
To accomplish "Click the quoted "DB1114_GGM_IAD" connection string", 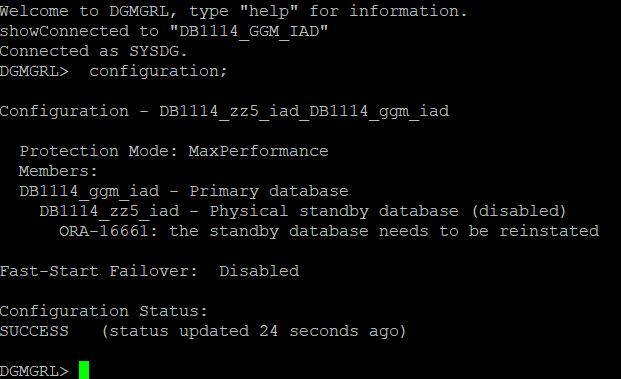I will [x=249, y=31].
